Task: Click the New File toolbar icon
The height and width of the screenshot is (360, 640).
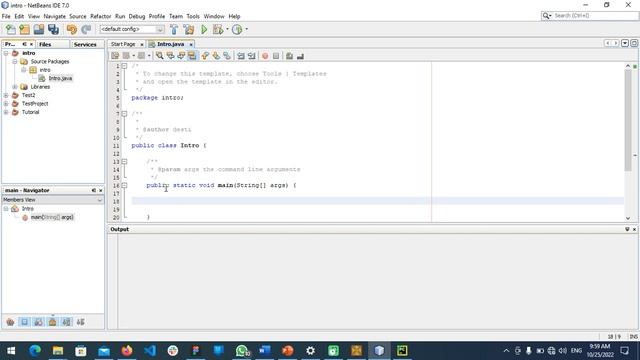Action: (x=11, y=29)
